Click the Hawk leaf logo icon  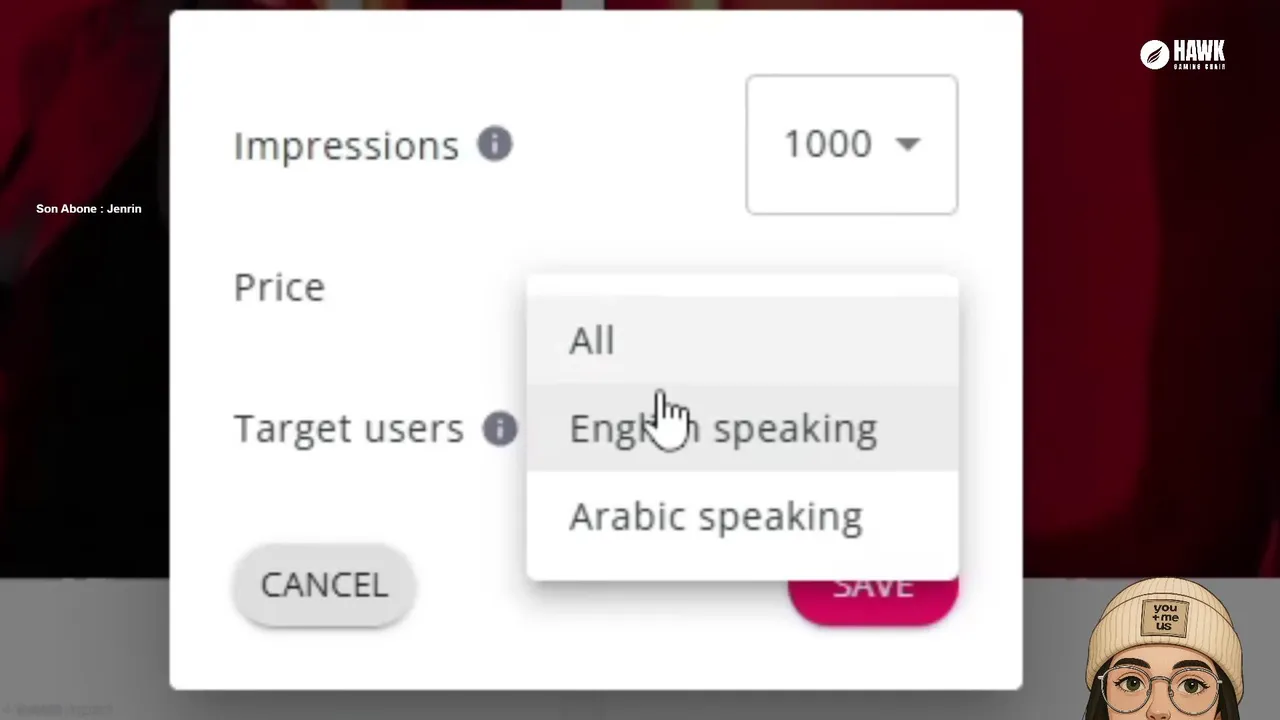[x=1154, y=55]
